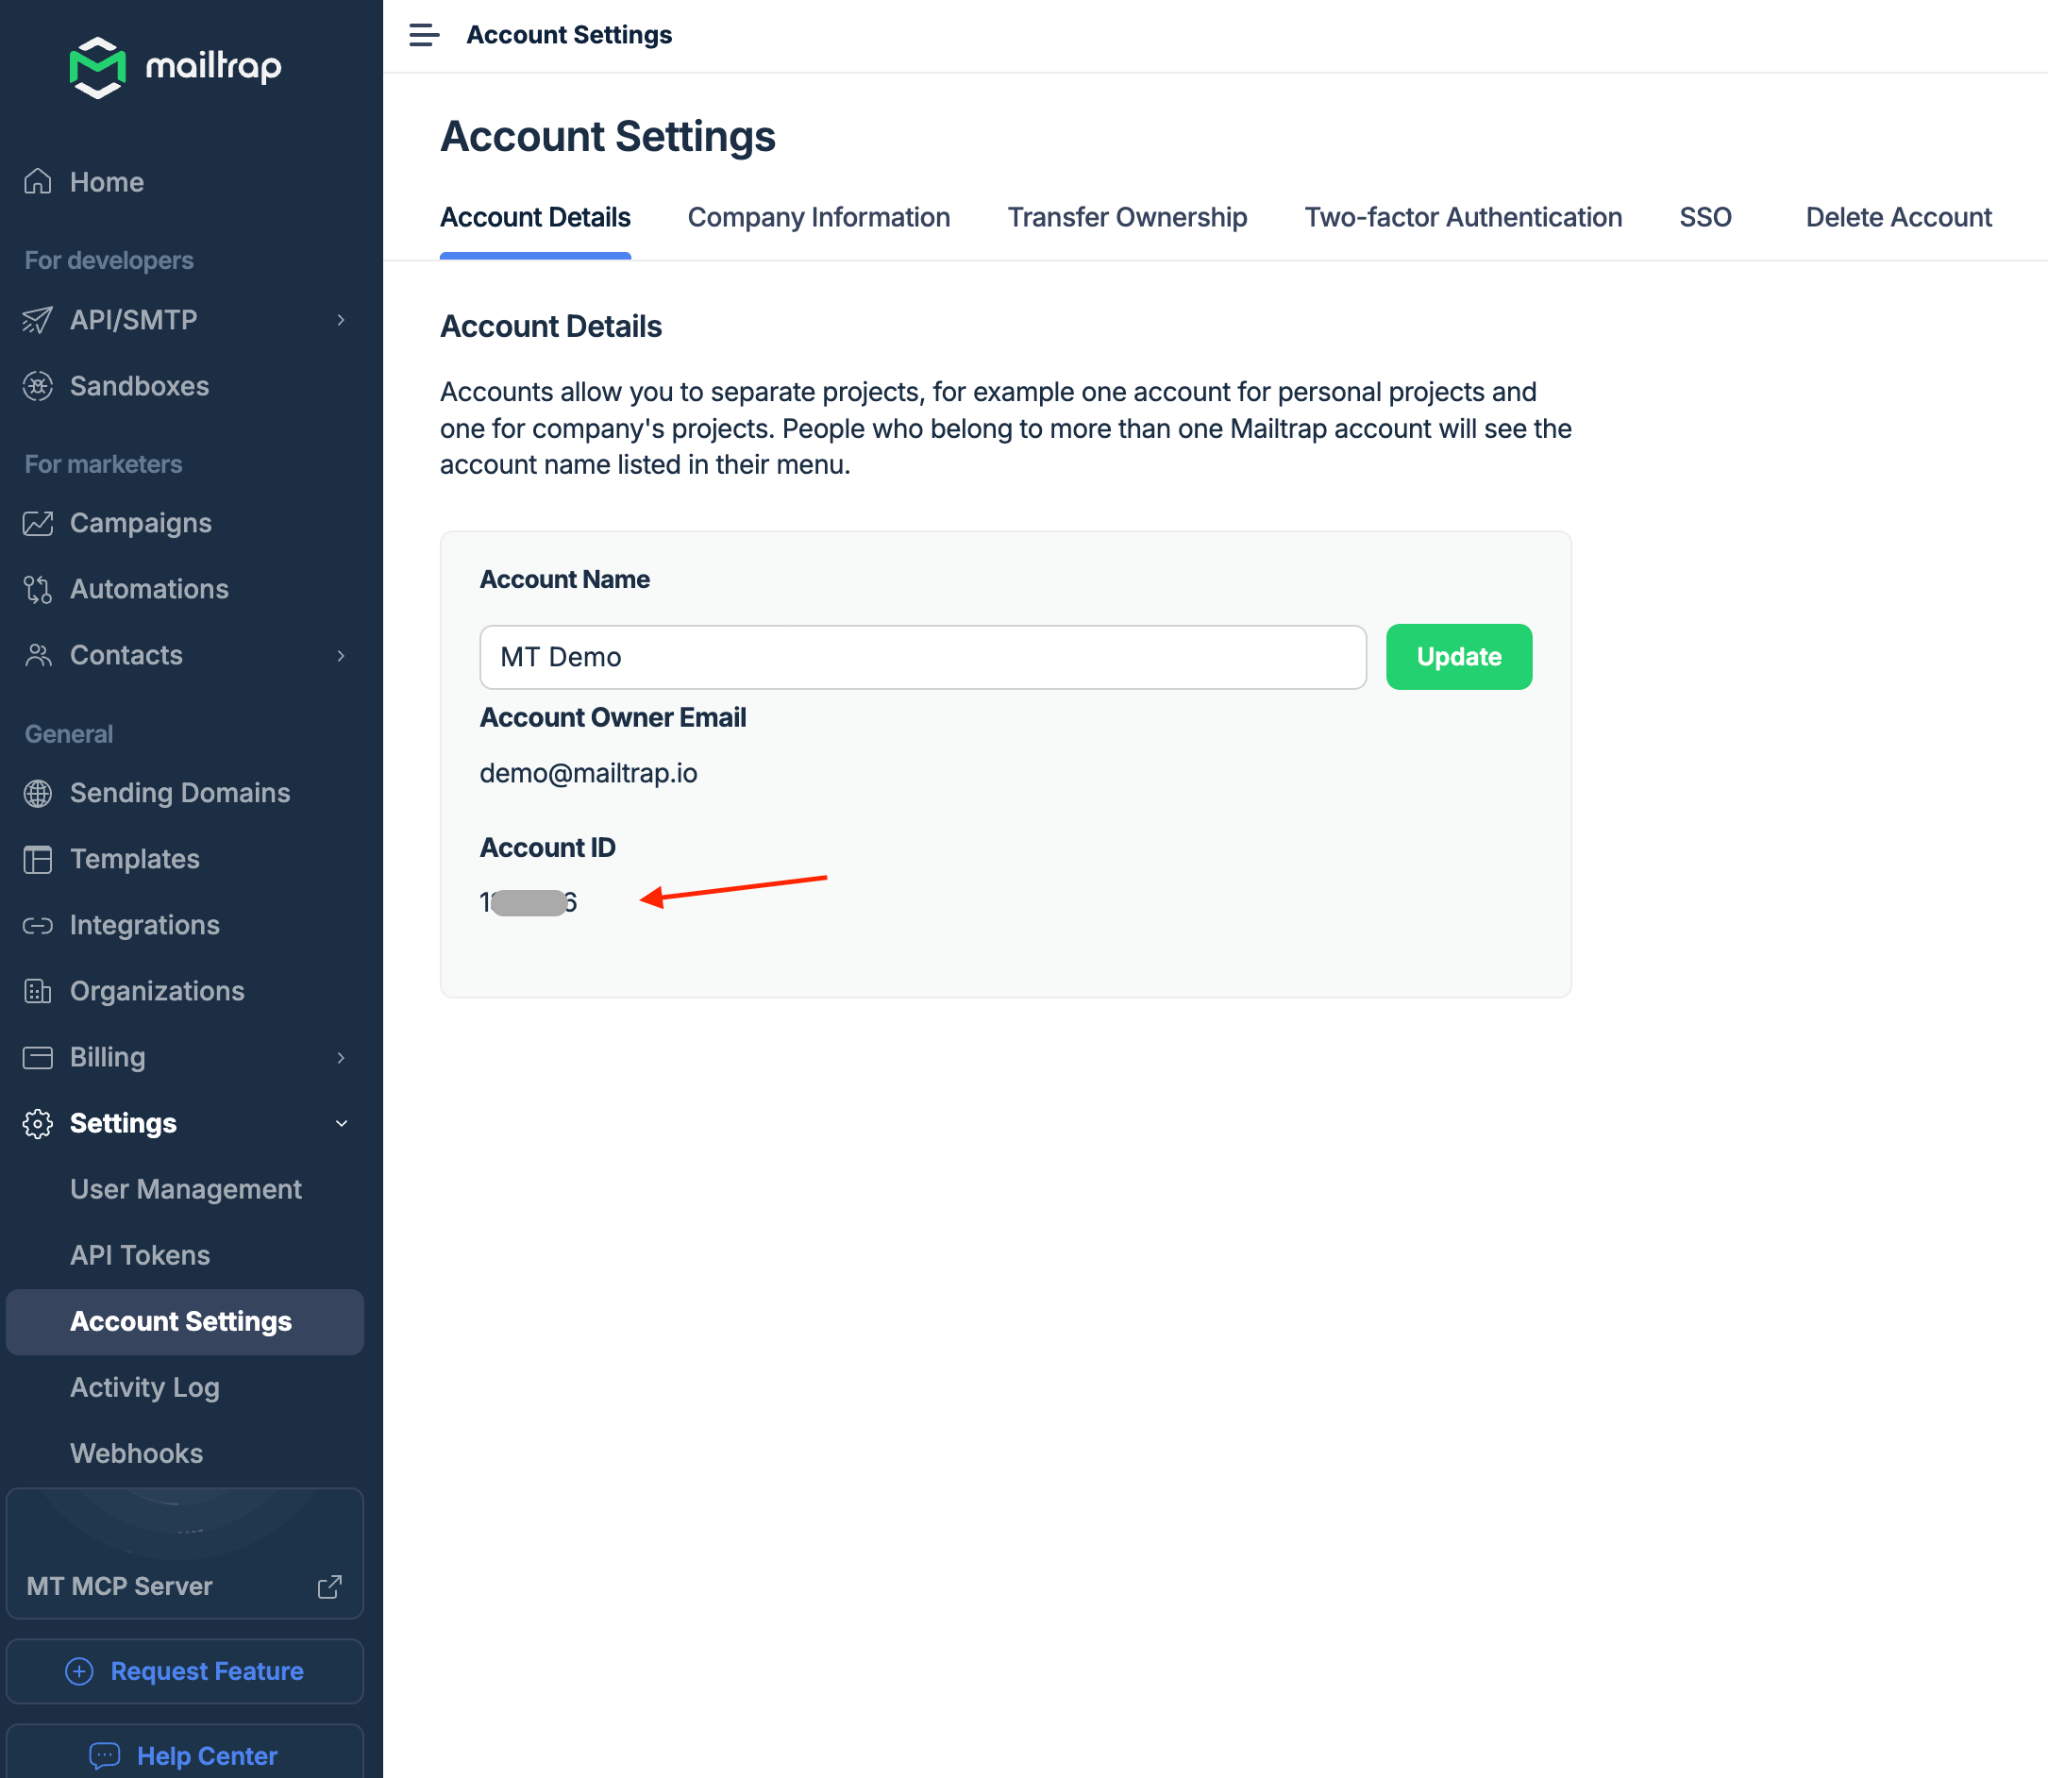This screenshot has height=1778, width=2048.
Task: Open User Management under Settings
Action: coord(185,1189)
